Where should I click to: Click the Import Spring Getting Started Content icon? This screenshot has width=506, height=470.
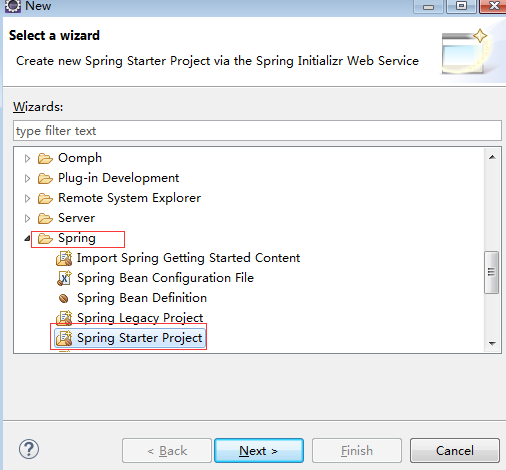tap(64, 258)
